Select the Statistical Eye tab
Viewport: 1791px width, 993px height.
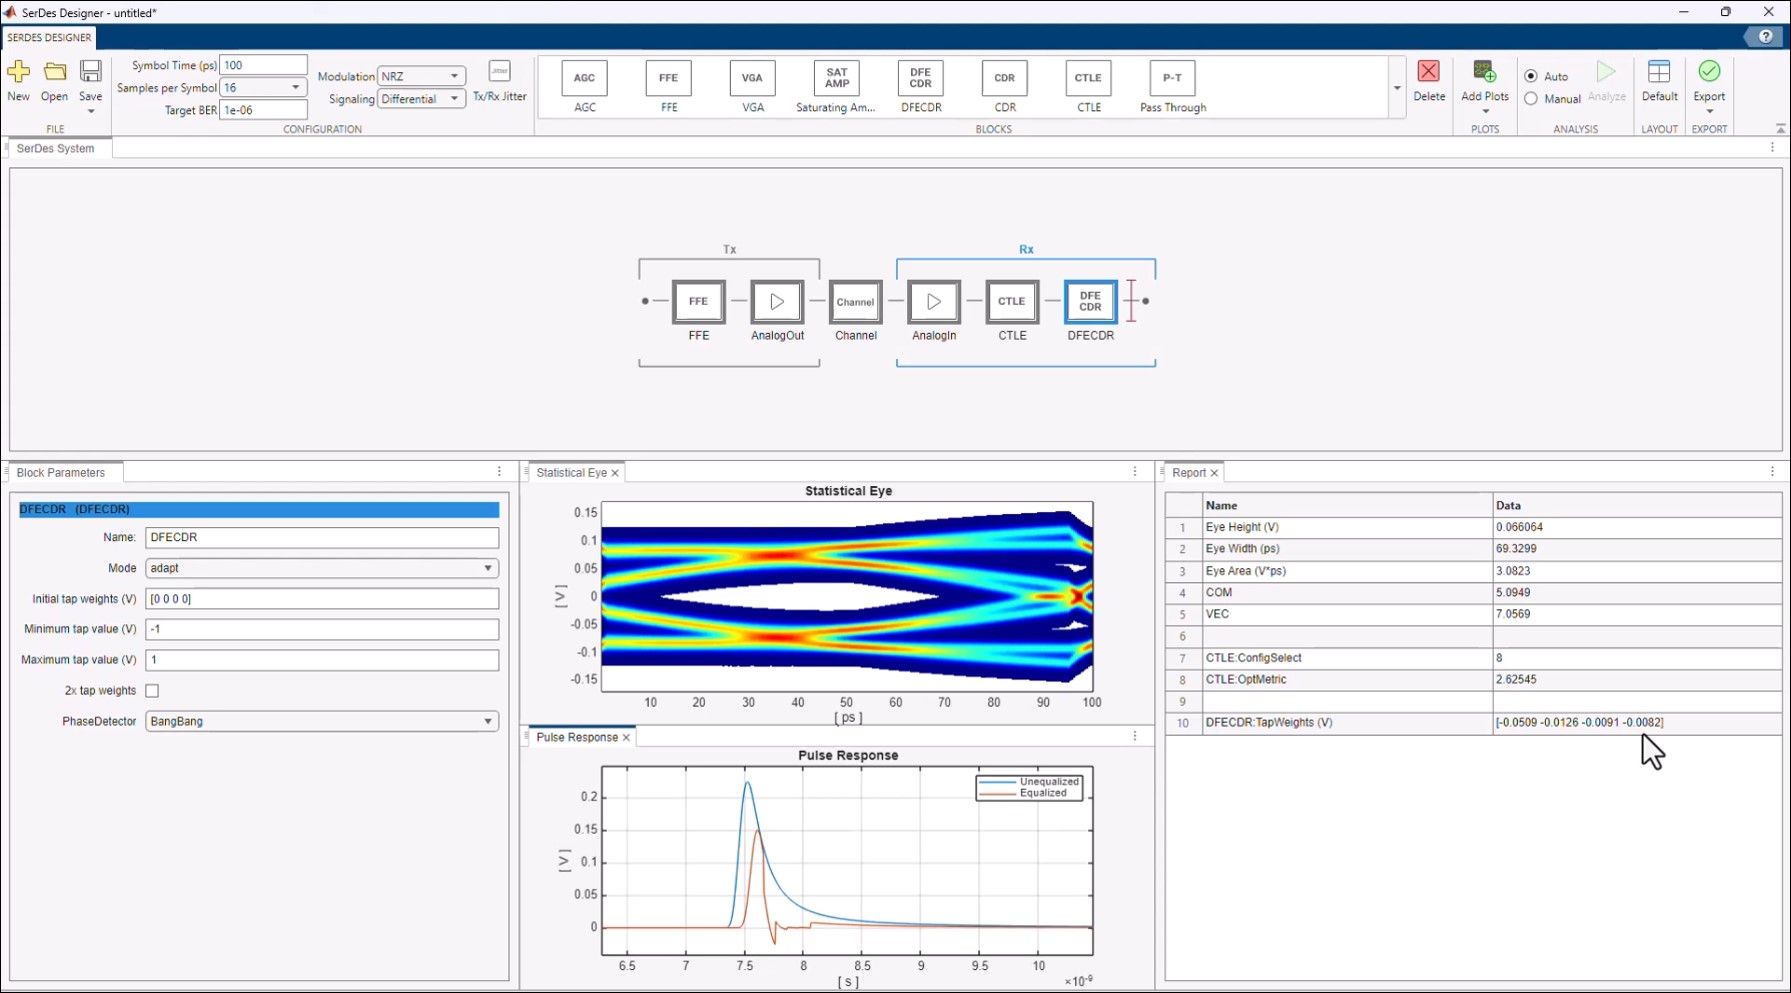point(570,472)
